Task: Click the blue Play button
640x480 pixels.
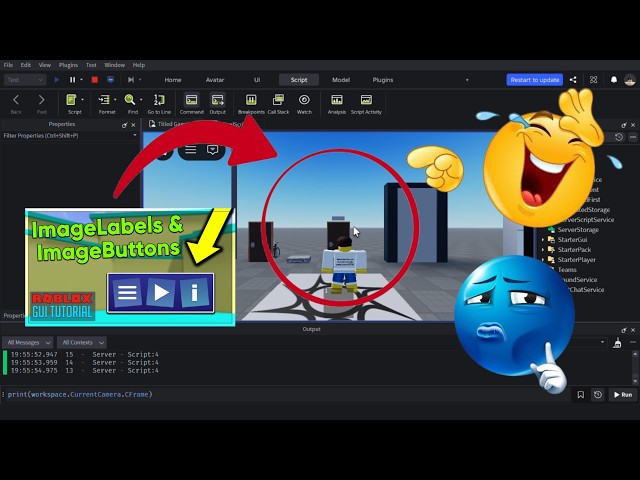Action: coord(57,80)
